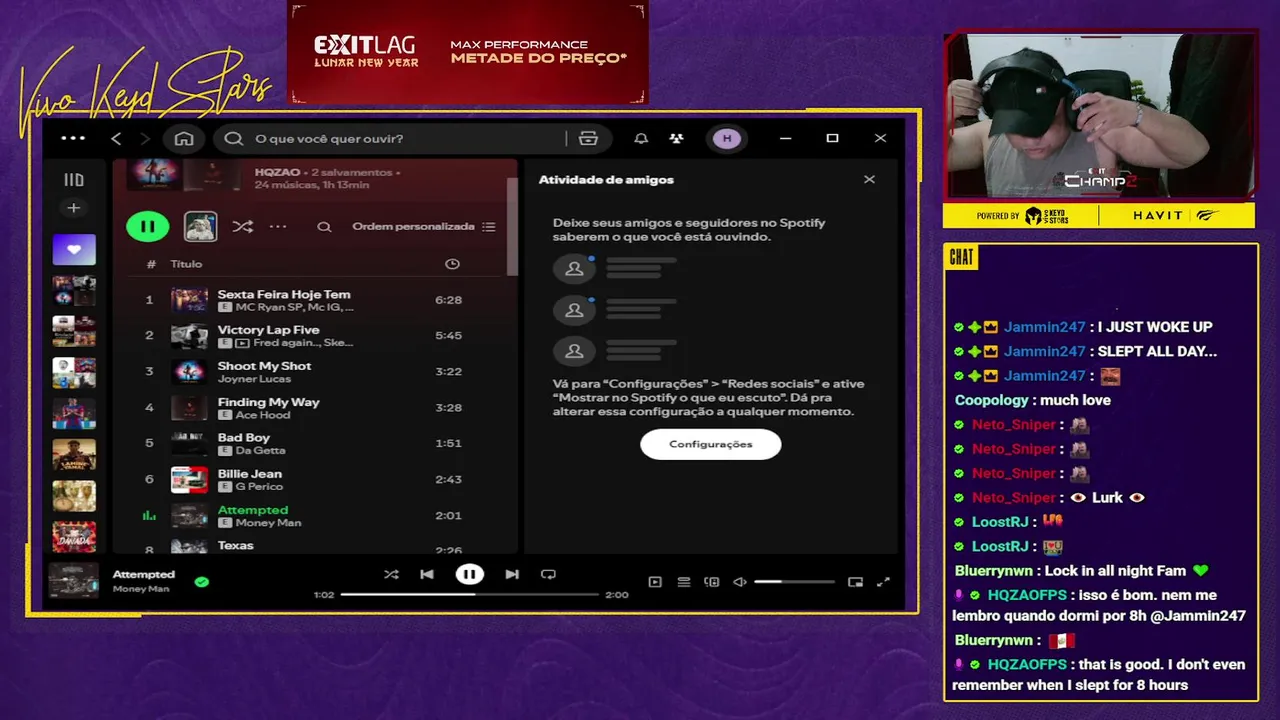Toggle playlist shuffle beside cover thumbnail
This screenshot has height=720, width=1280.
[243, 227]
